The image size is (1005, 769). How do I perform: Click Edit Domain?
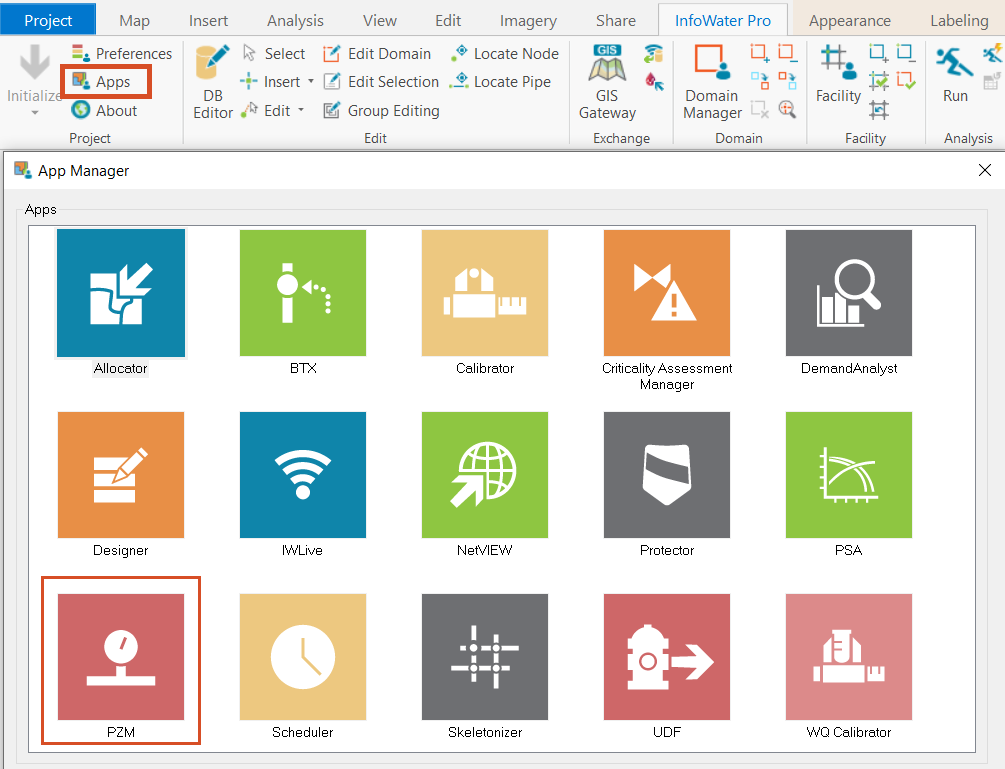point(376,53)
